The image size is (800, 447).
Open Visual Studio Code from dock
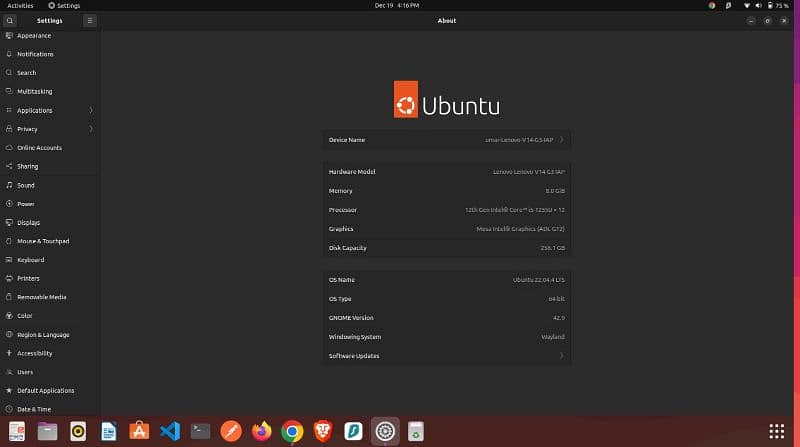[170, 431]
